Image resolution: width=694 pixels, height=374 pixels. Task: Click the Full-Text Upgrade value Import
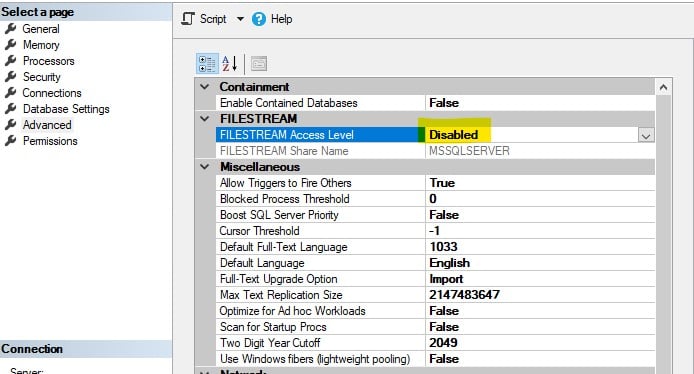point(446,279)
